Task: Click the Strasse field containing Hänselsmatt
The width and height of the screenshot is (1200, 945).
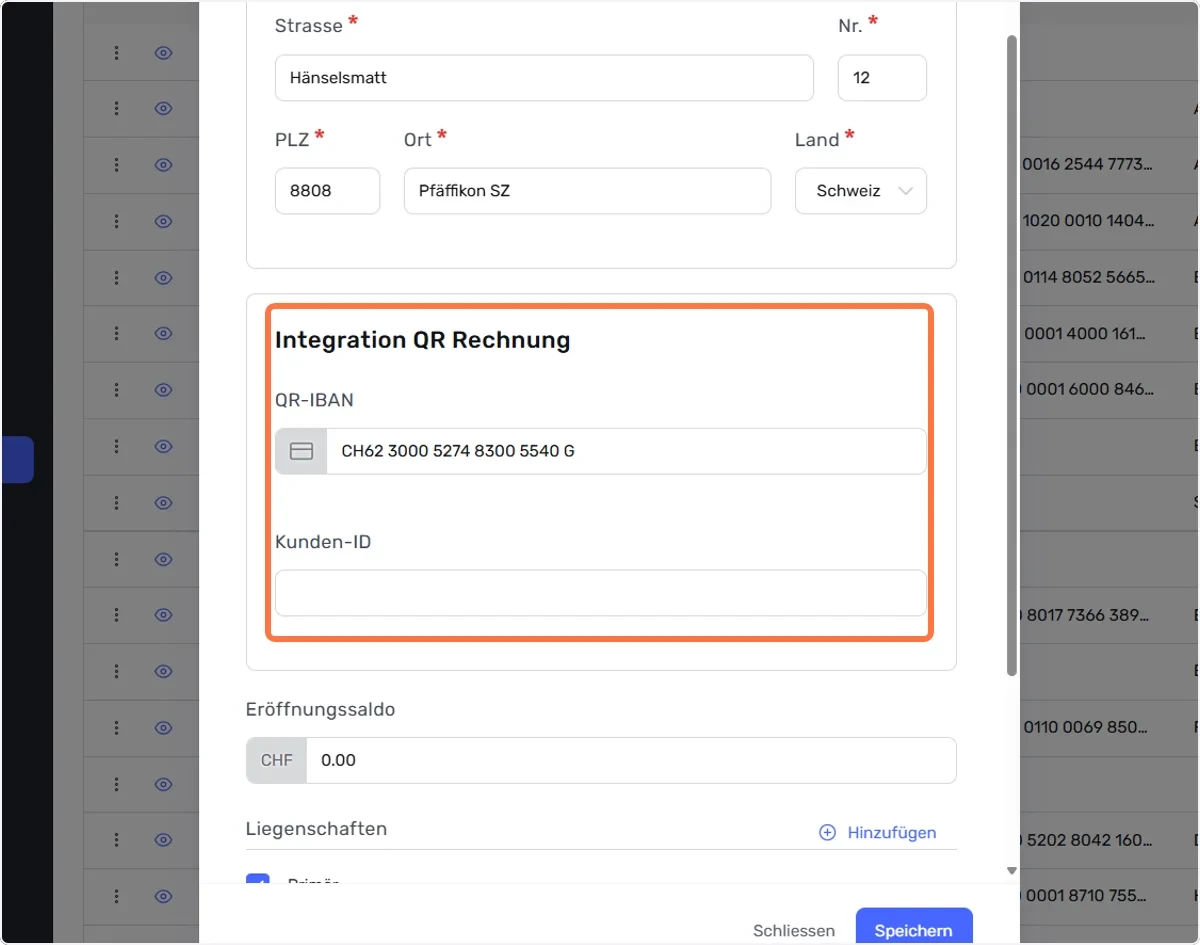Action: (x=544, y=78)
